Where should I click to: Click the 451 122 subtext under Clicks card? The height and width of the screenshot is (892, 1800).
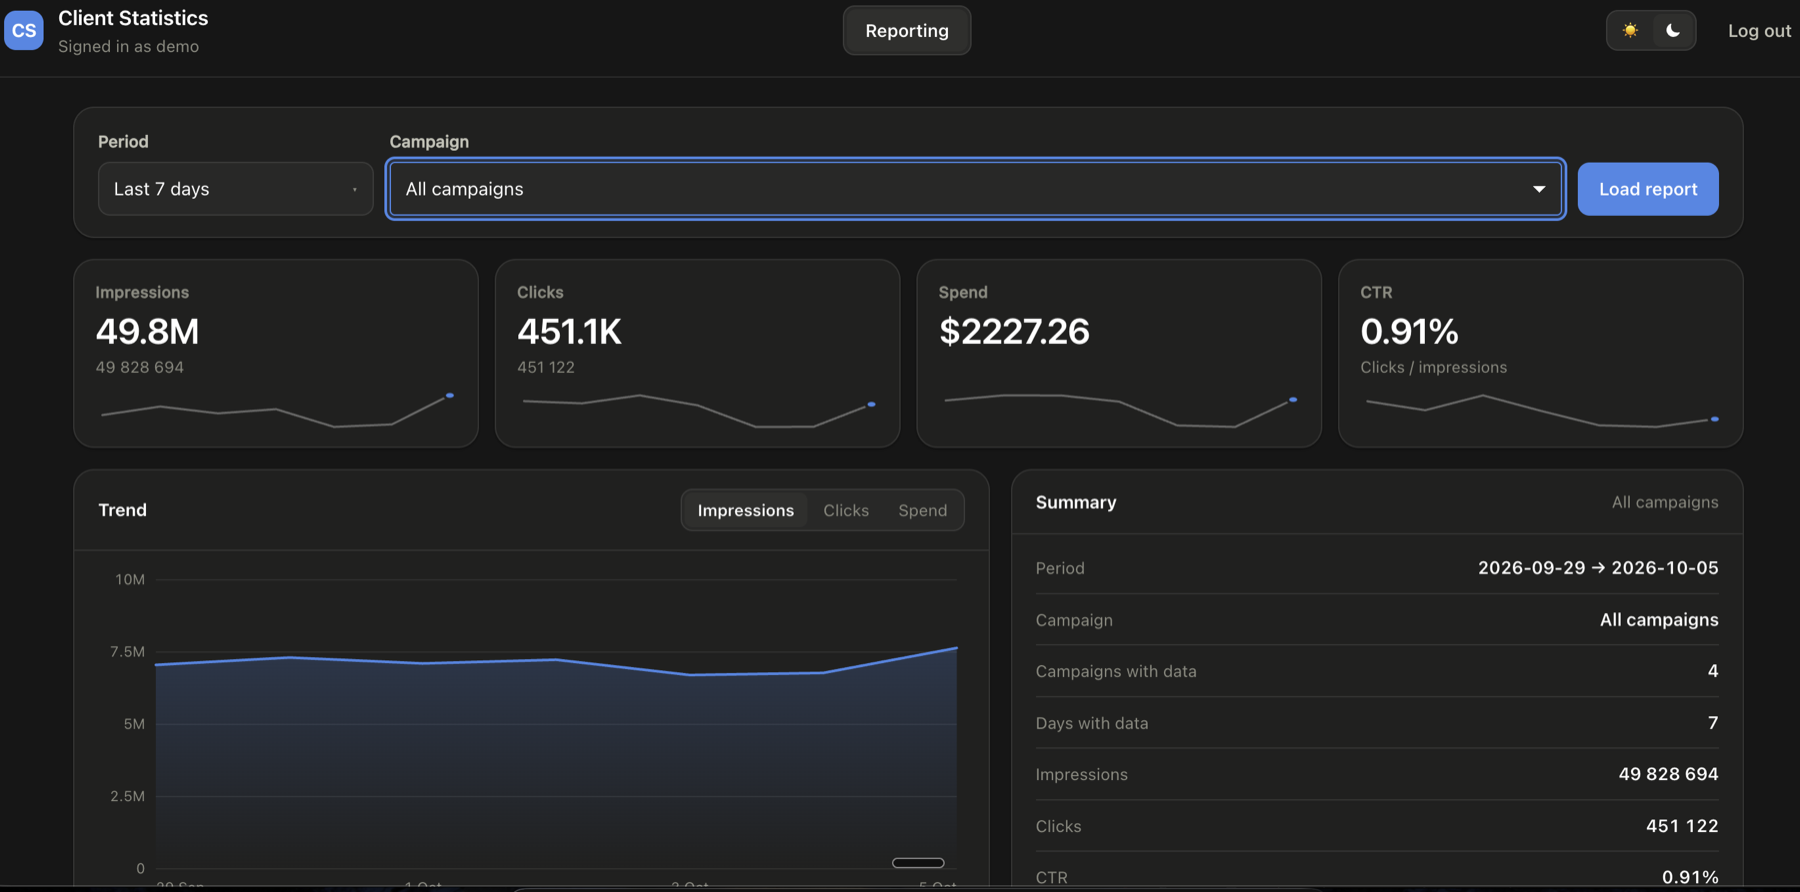pyautogui.click(x=546, y=367)
